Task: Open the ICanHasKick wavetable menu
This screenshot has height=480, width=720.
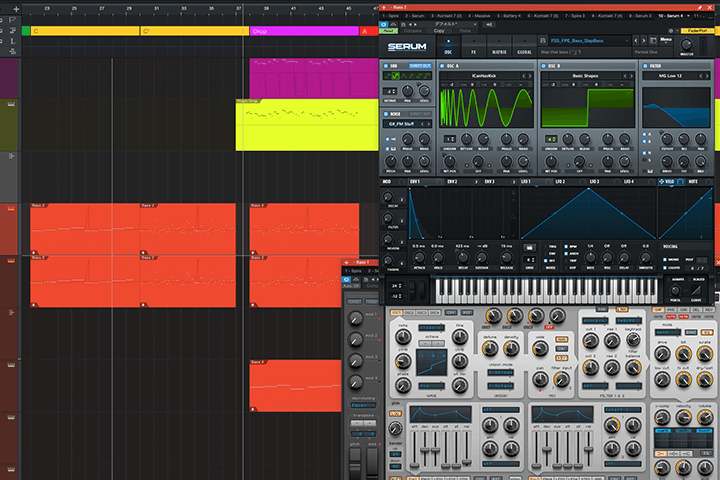Action: (x=484, y=76)
